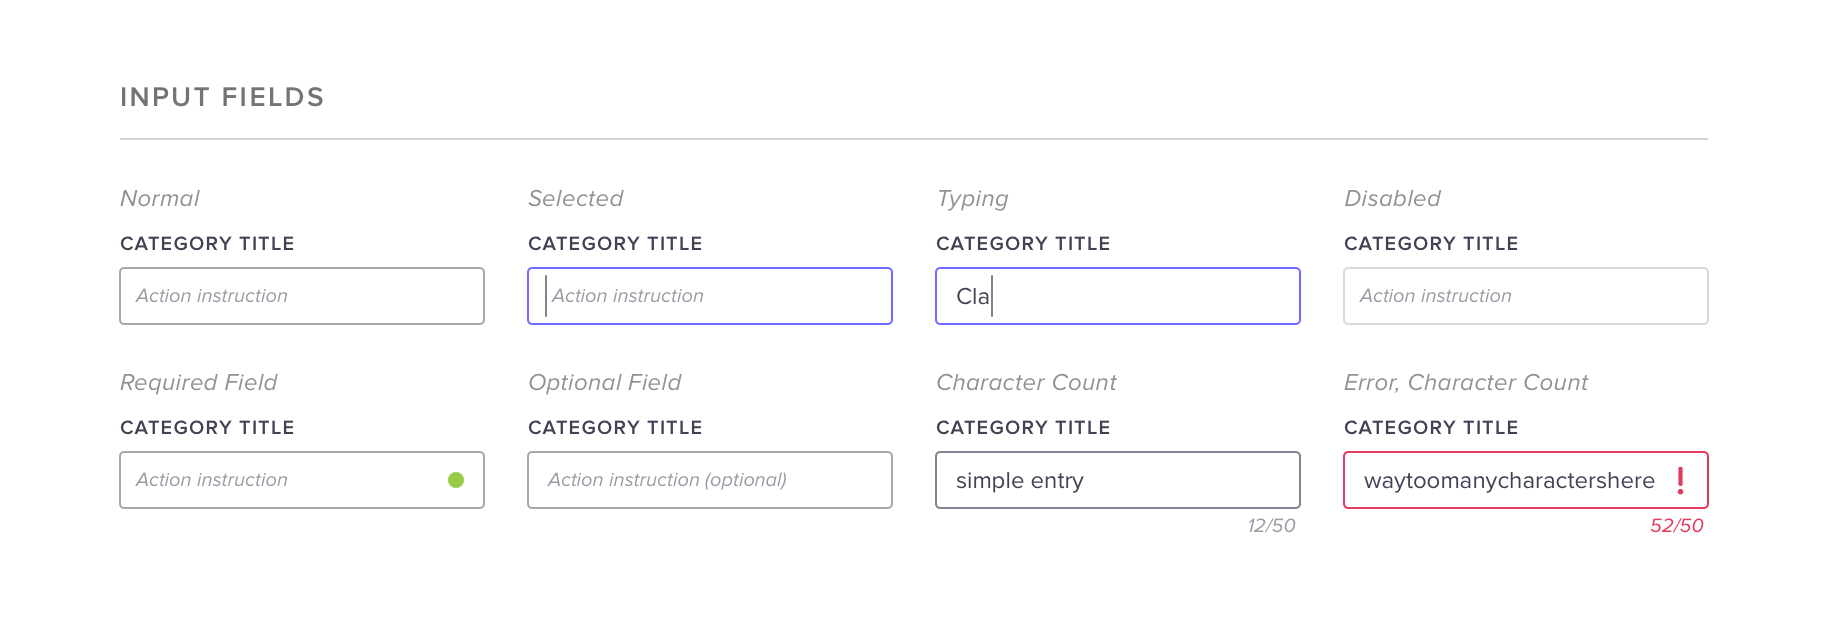Viewport: 1828px width, 620px height.
Task: Click the Selected state input field
Action: click(x=710, y=296)
